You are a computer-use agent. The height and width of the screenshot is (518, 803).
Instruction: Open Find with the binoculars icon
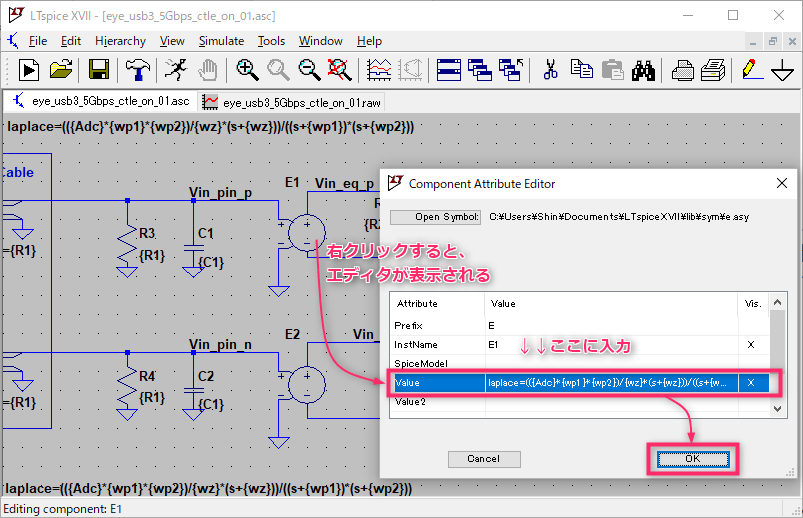[643, 70]
